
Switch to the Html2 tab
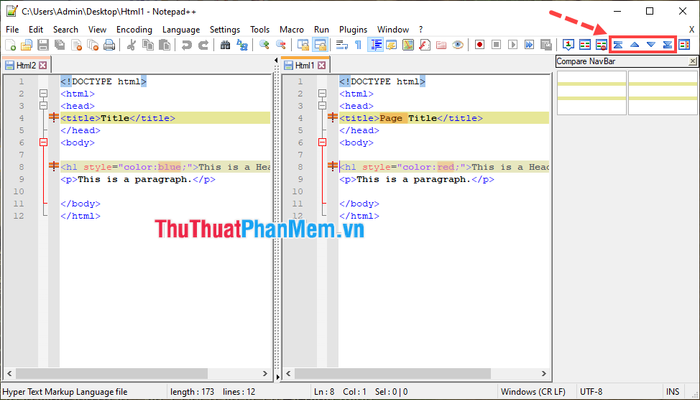(26, 65)
